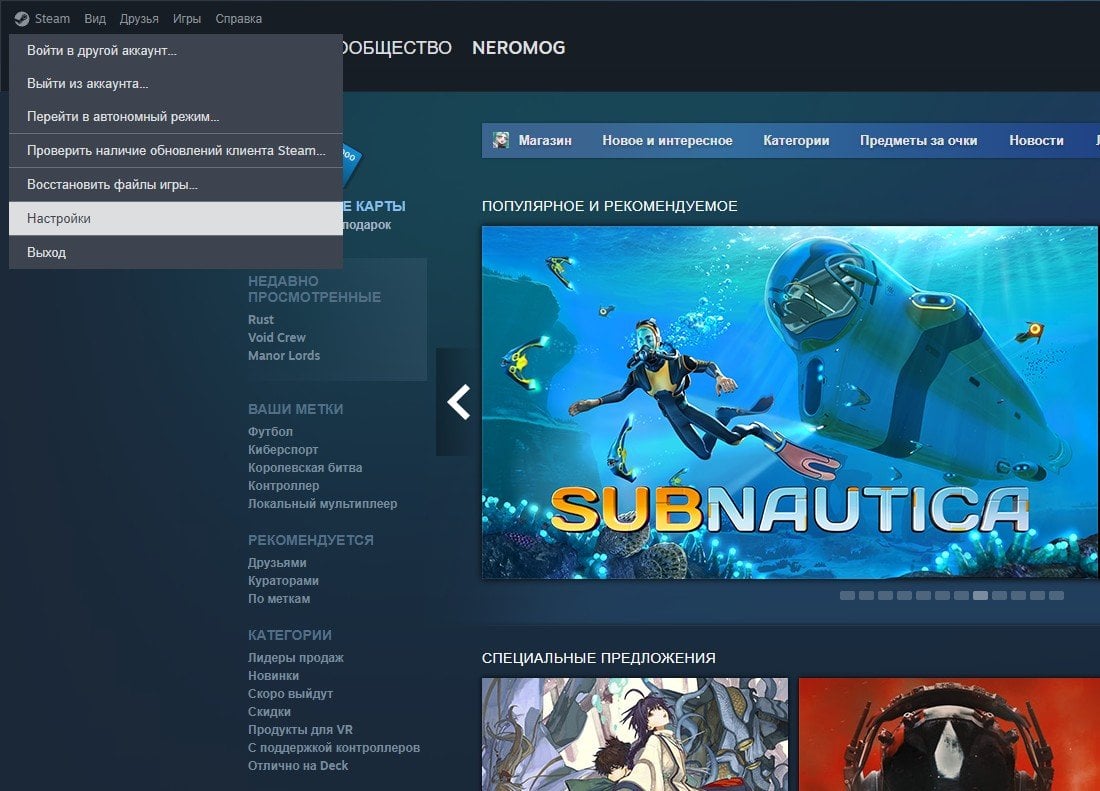Screen dimensions: 1100x791
Task: Click Перейти в автономный режим
Action: pyautogui.click(x=175, y=116)
